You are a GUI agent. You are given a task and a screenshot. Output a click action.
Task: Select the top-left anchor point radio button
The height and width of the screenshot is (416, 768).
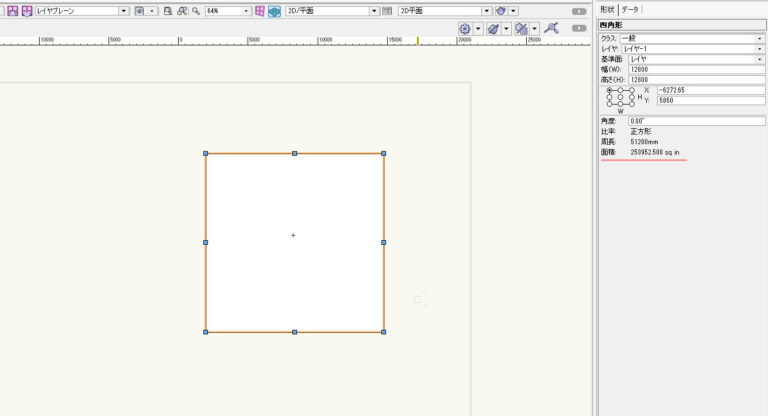610,90
